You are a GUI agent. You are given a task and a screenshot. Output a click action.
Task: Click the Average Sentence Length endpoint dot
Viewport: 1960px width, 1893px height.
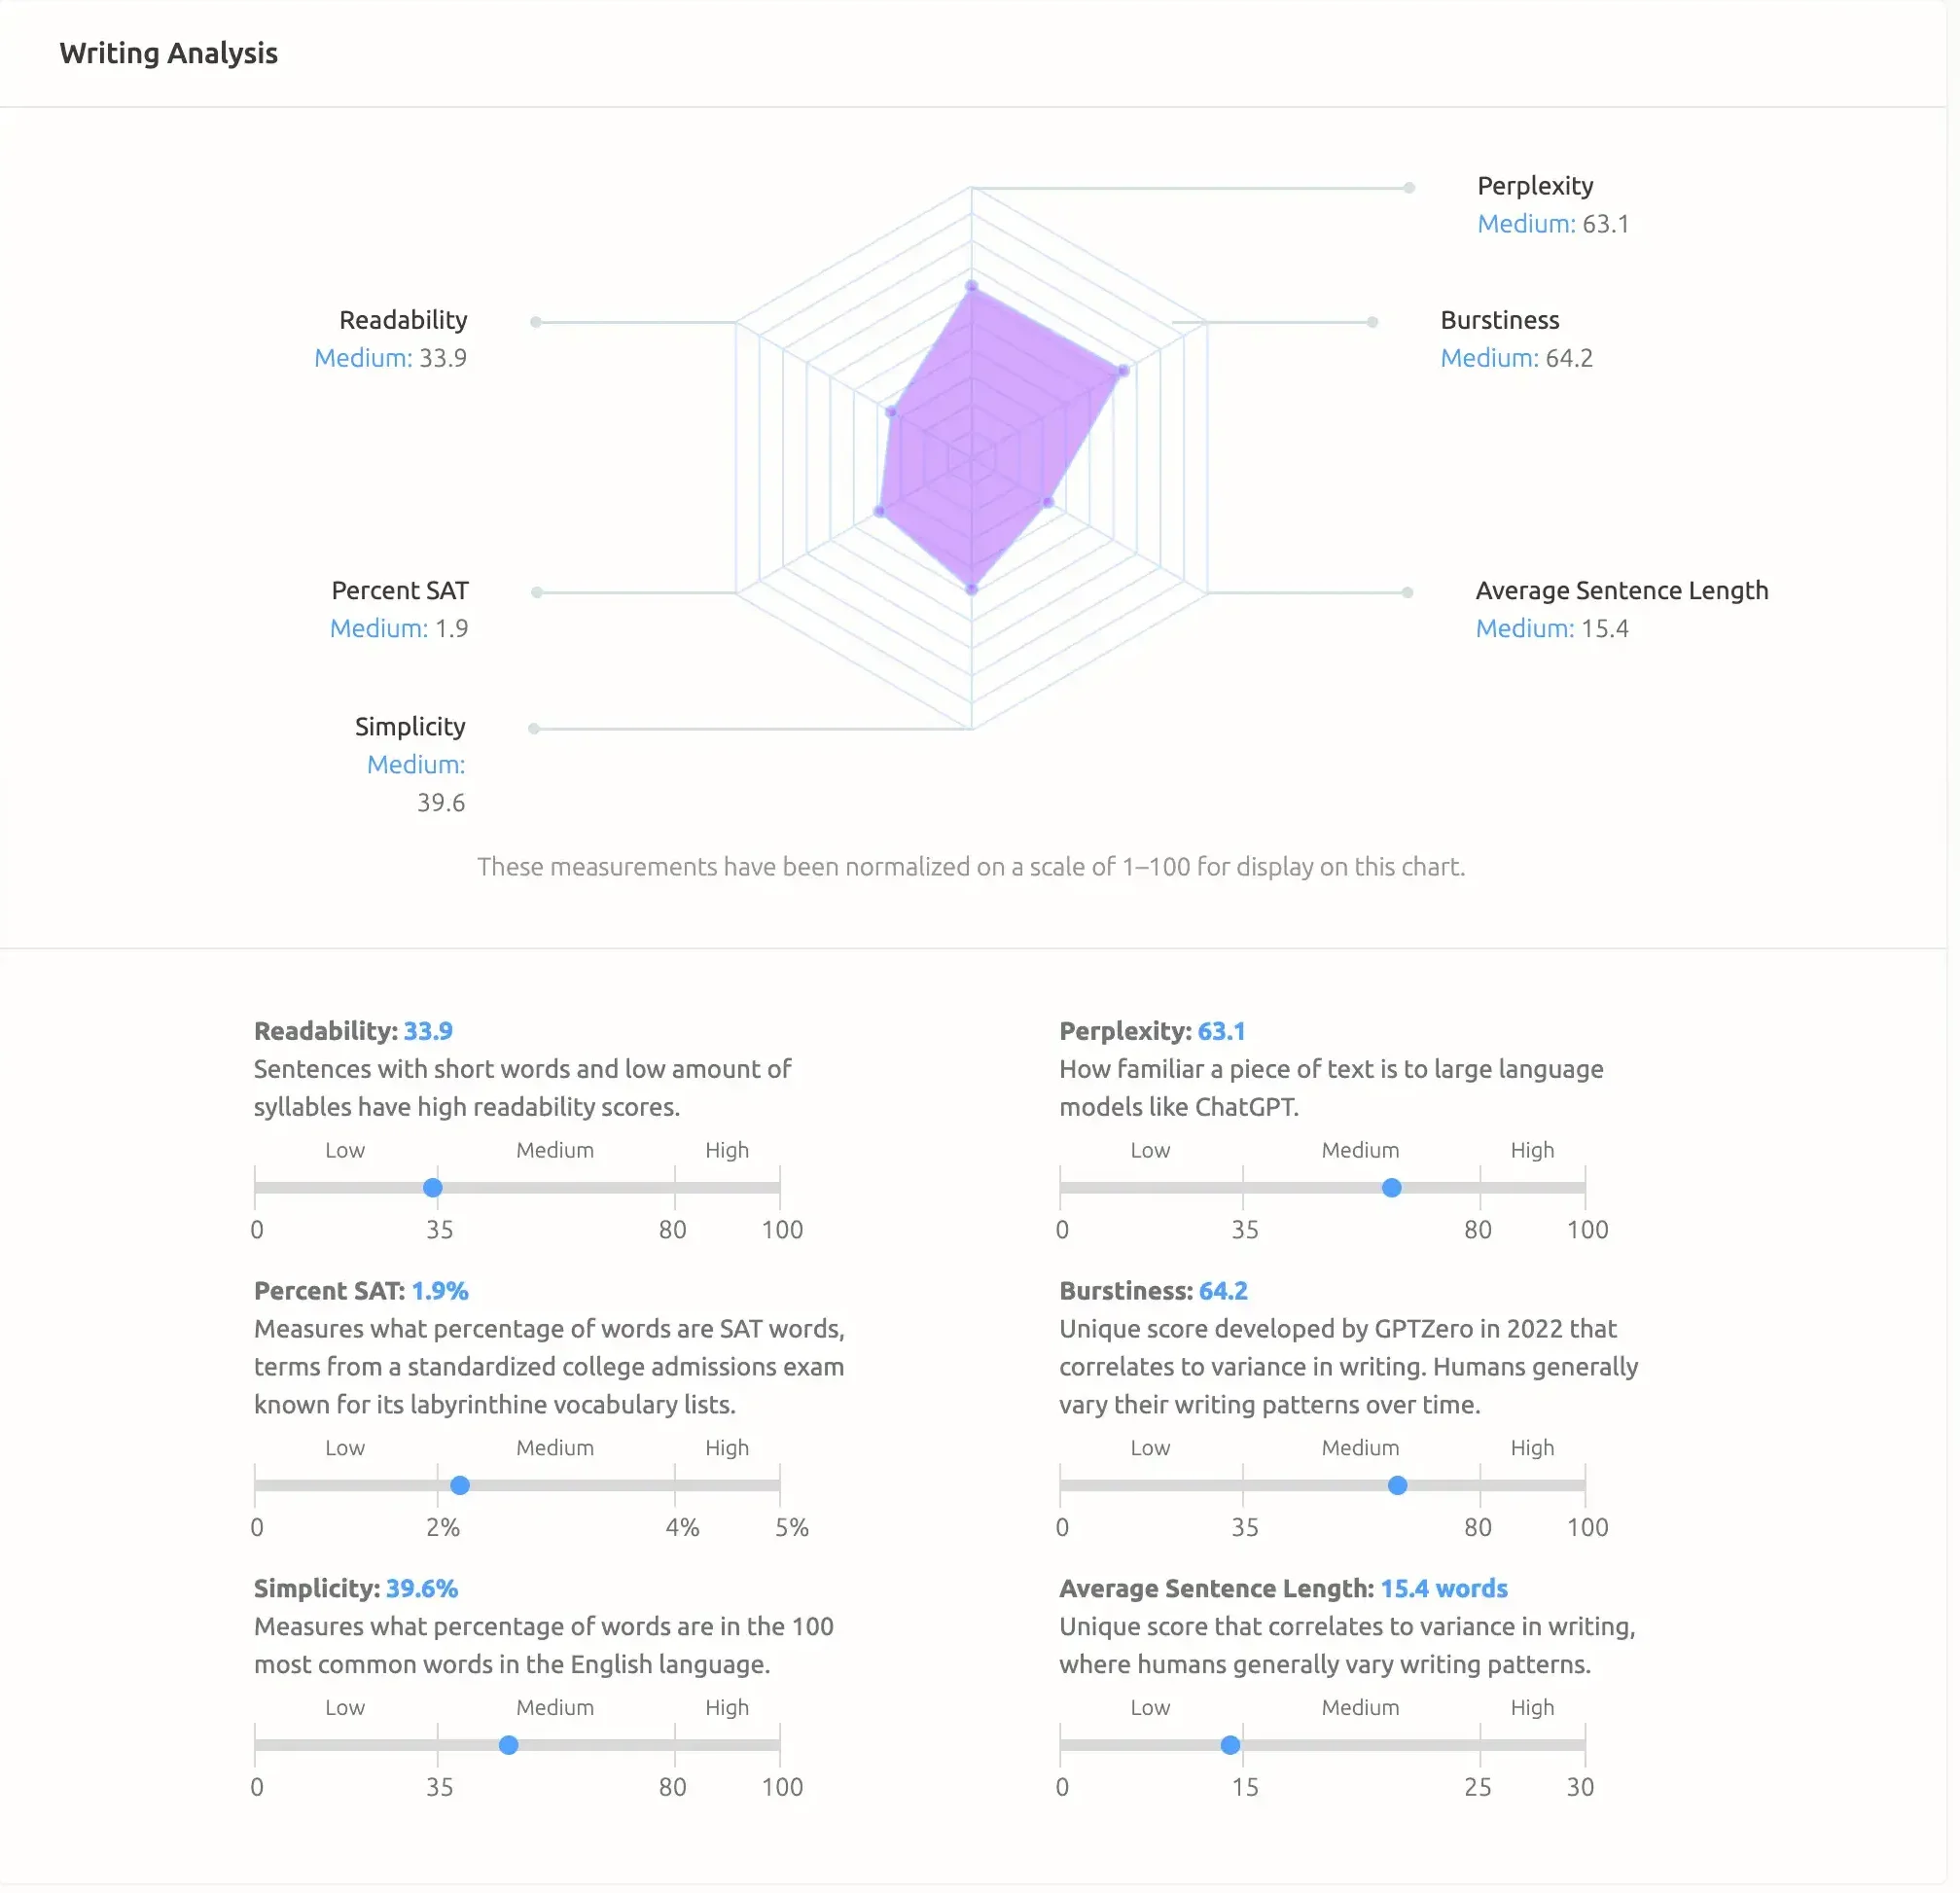[1408, 590]
